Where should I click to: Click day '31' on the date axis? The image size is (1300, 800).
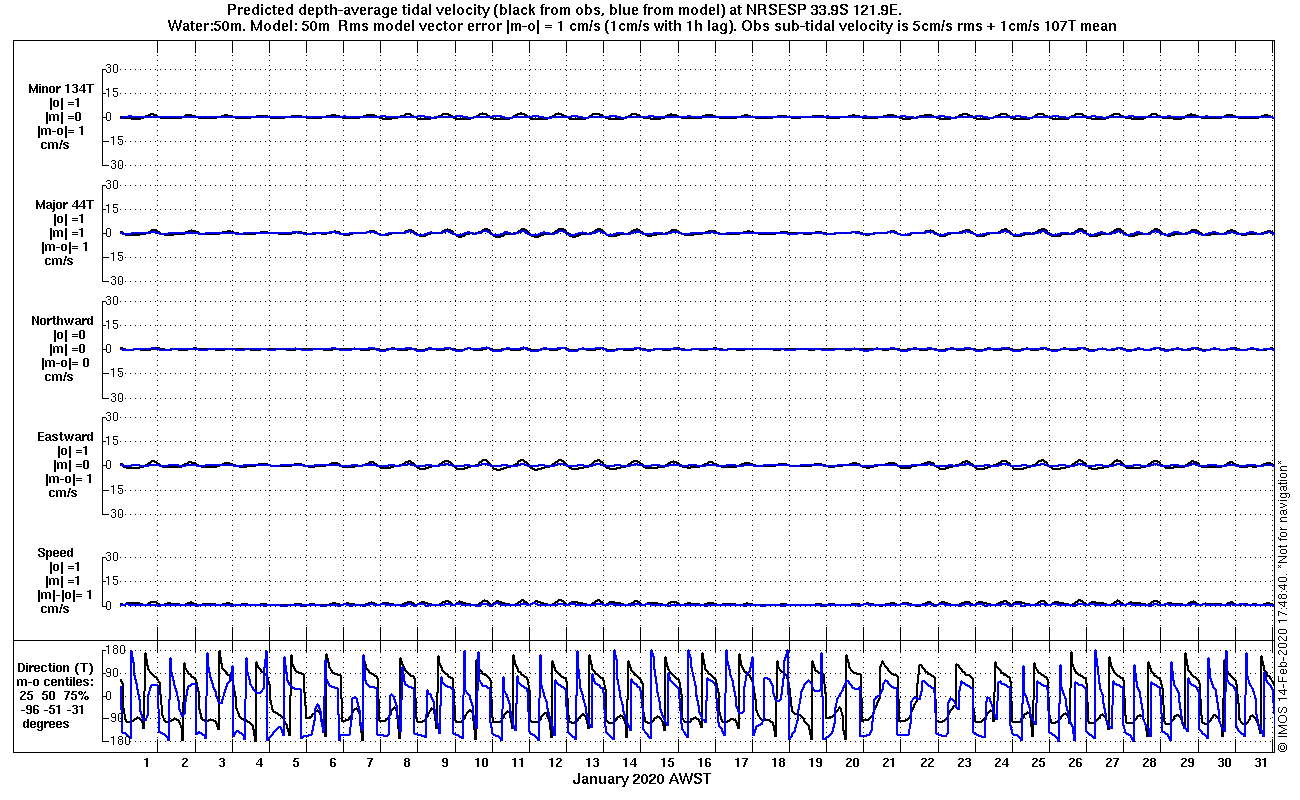1261,763
